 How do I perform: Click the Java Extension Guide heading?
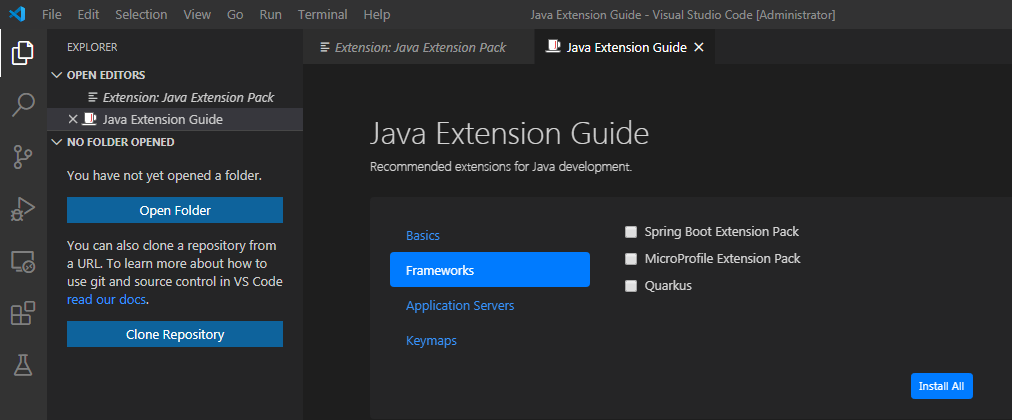point(509,134)
